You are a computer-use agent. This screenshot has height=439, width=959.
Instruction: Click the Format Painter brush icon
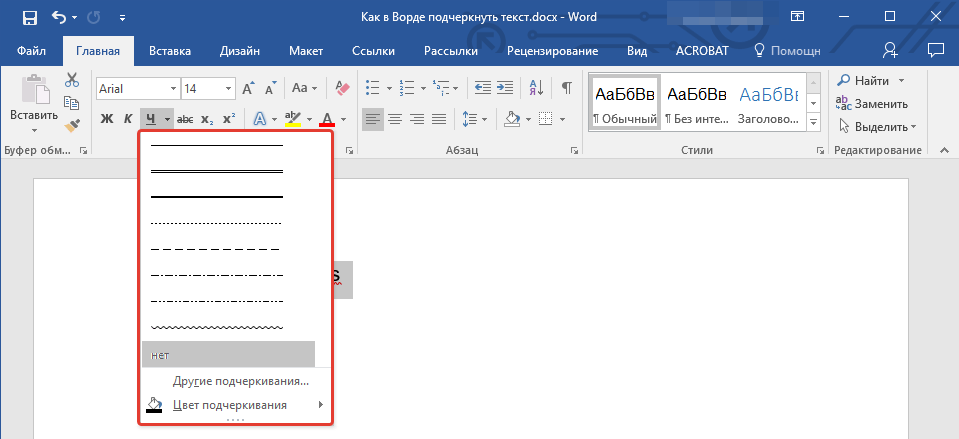pyautogui.click(x=72, y=126)
